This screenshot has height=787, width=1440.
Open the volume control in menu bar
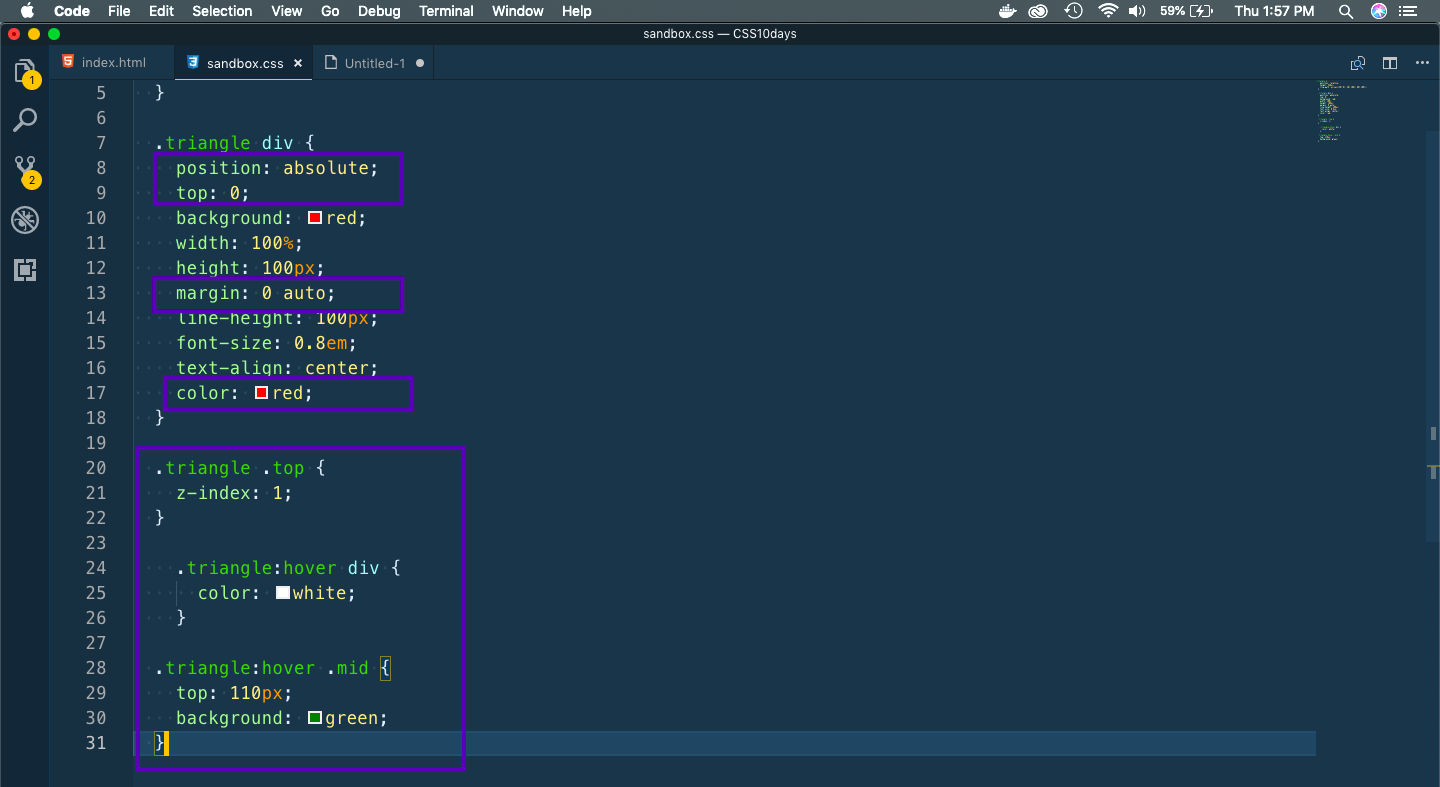(x=1137, y=11)
